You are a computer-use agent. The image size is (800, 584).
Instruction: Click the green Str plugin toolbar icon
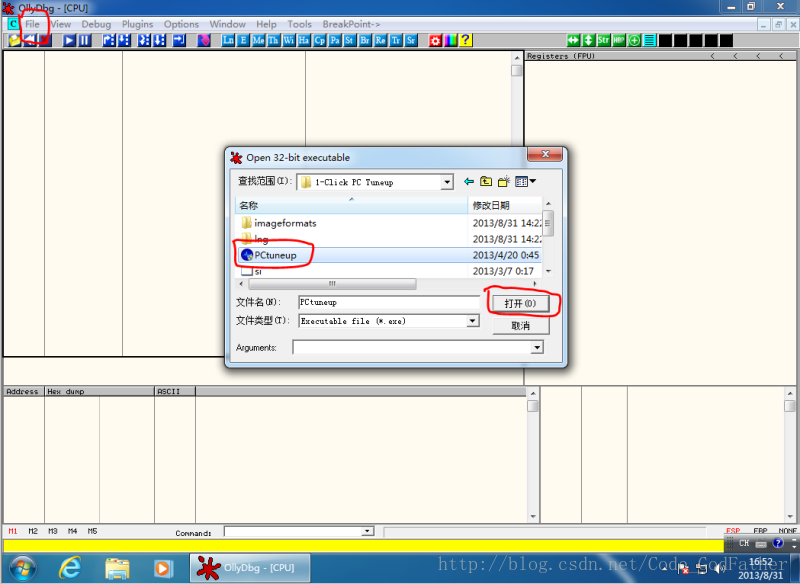coord(604,40)
